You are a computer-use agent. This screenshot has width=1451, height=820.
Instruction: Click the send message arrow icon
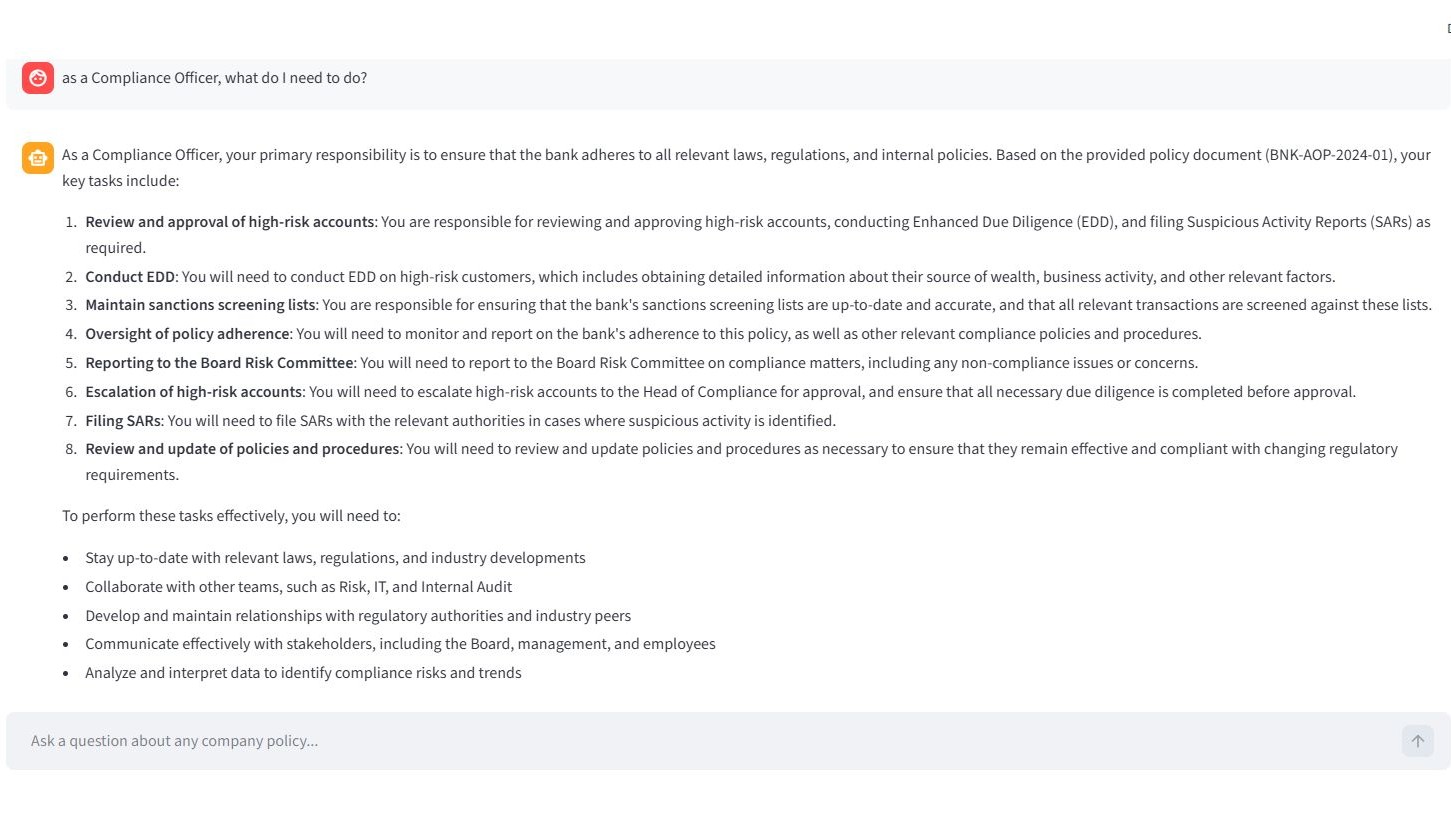pyautogui.click(x=1416, y=740)
